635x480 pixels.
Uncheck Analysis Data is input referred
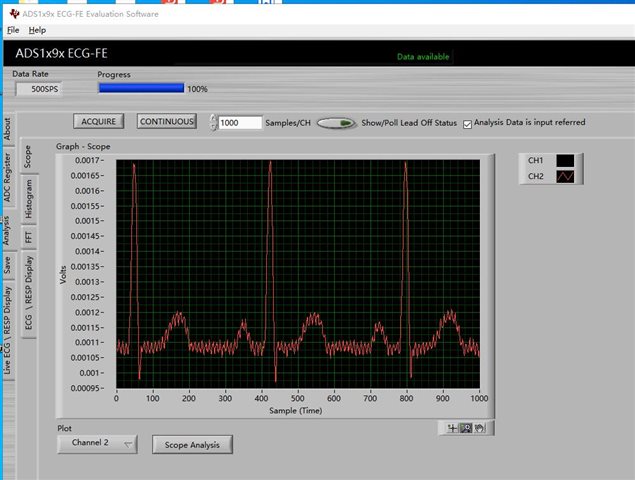click(467, 124)
